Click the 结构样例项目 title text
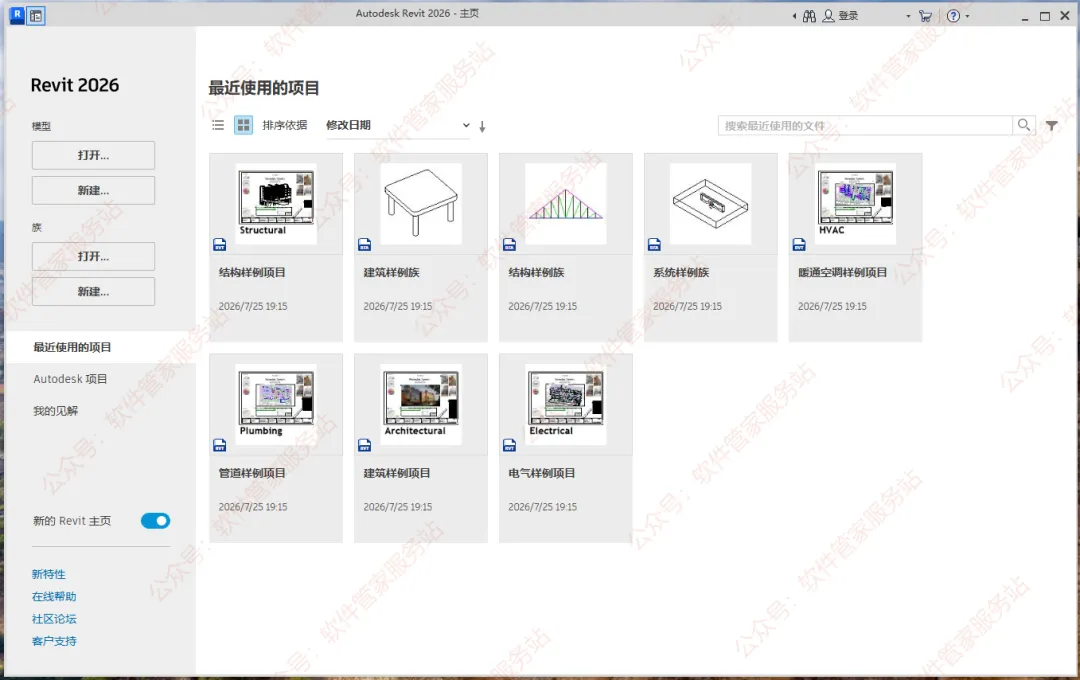 pos(252,273)
